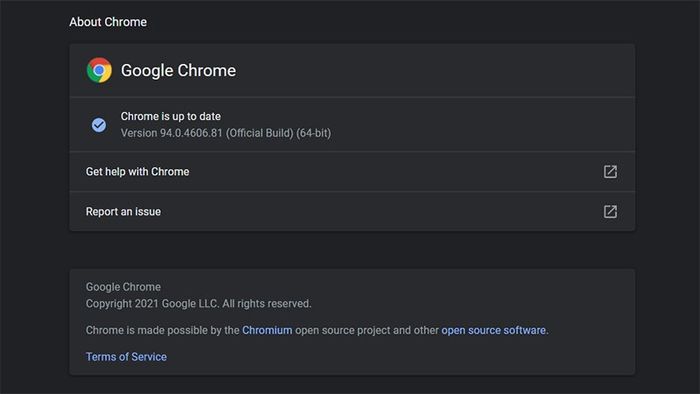Click the Google Chrome title text
This screenshot has height=394, width=700.
point(178,71)
